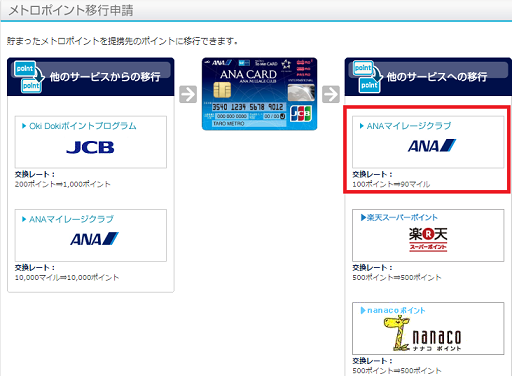Click the triangle before 楽天スーパーポイント
Image resolution: width=512 pixels, height=376 pixels.
363,218
